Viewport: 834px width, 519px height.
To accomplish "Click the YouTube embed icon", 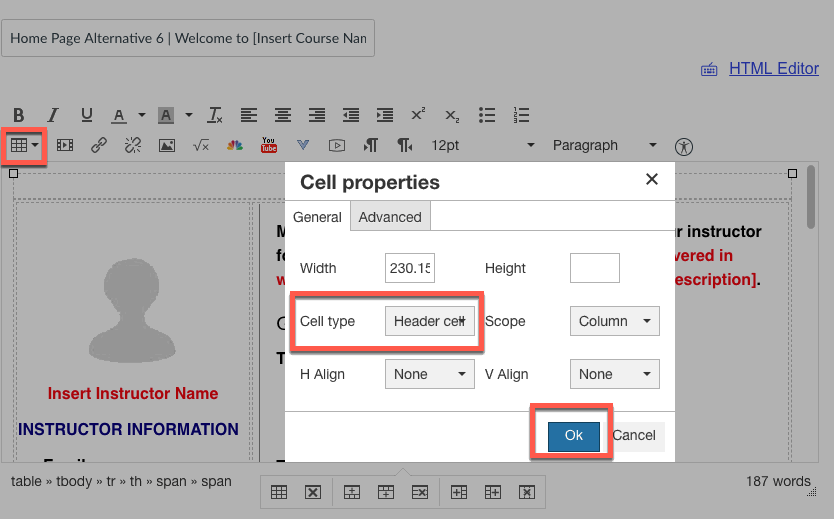I will coord(269,145).
